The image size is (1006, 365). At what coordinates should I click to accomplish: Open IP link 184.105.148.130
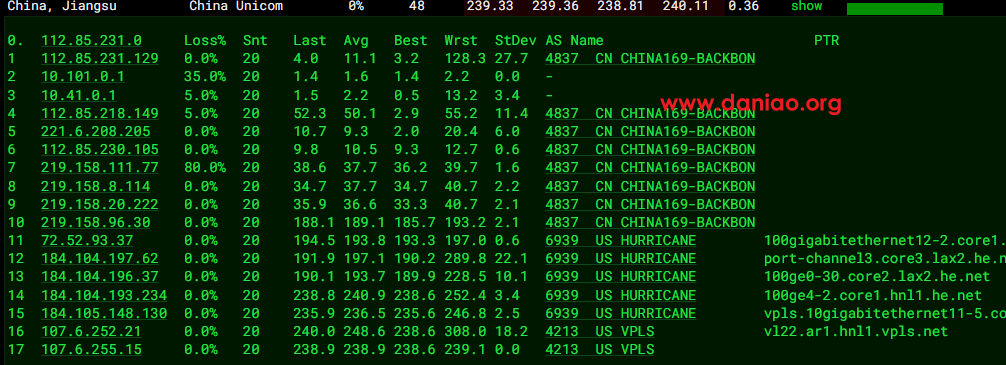[x=104, y=314]
